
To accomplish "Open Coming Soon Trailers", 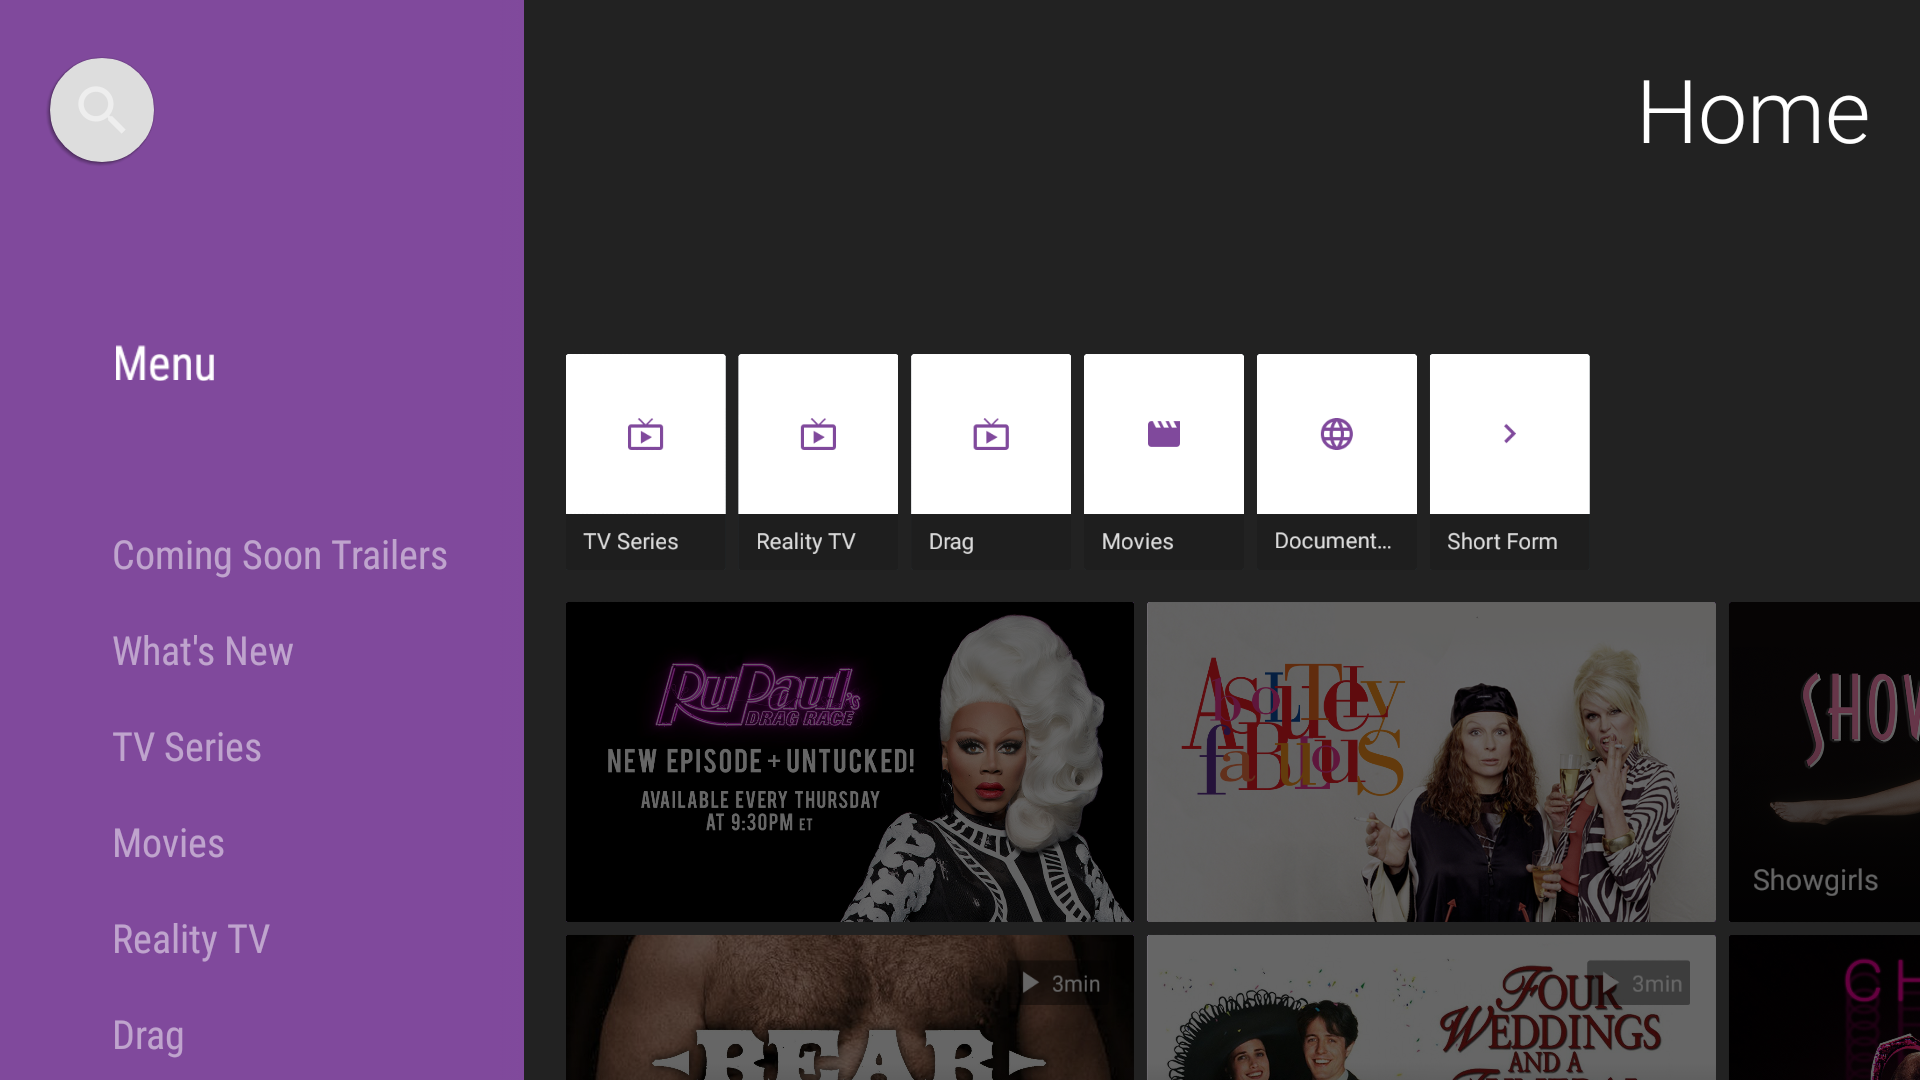I will [280, 556].
